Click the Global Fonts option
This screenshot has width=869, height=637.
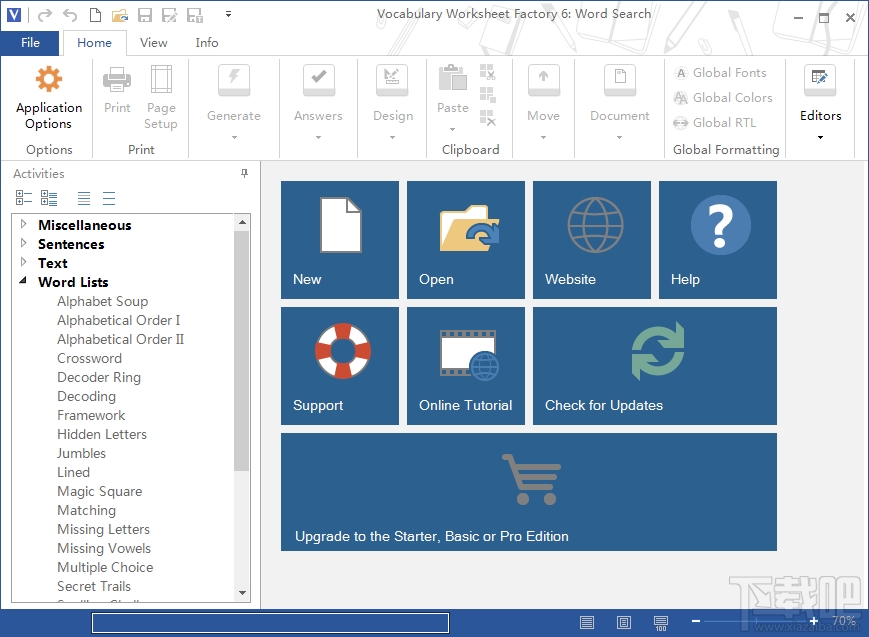(720, 73)
